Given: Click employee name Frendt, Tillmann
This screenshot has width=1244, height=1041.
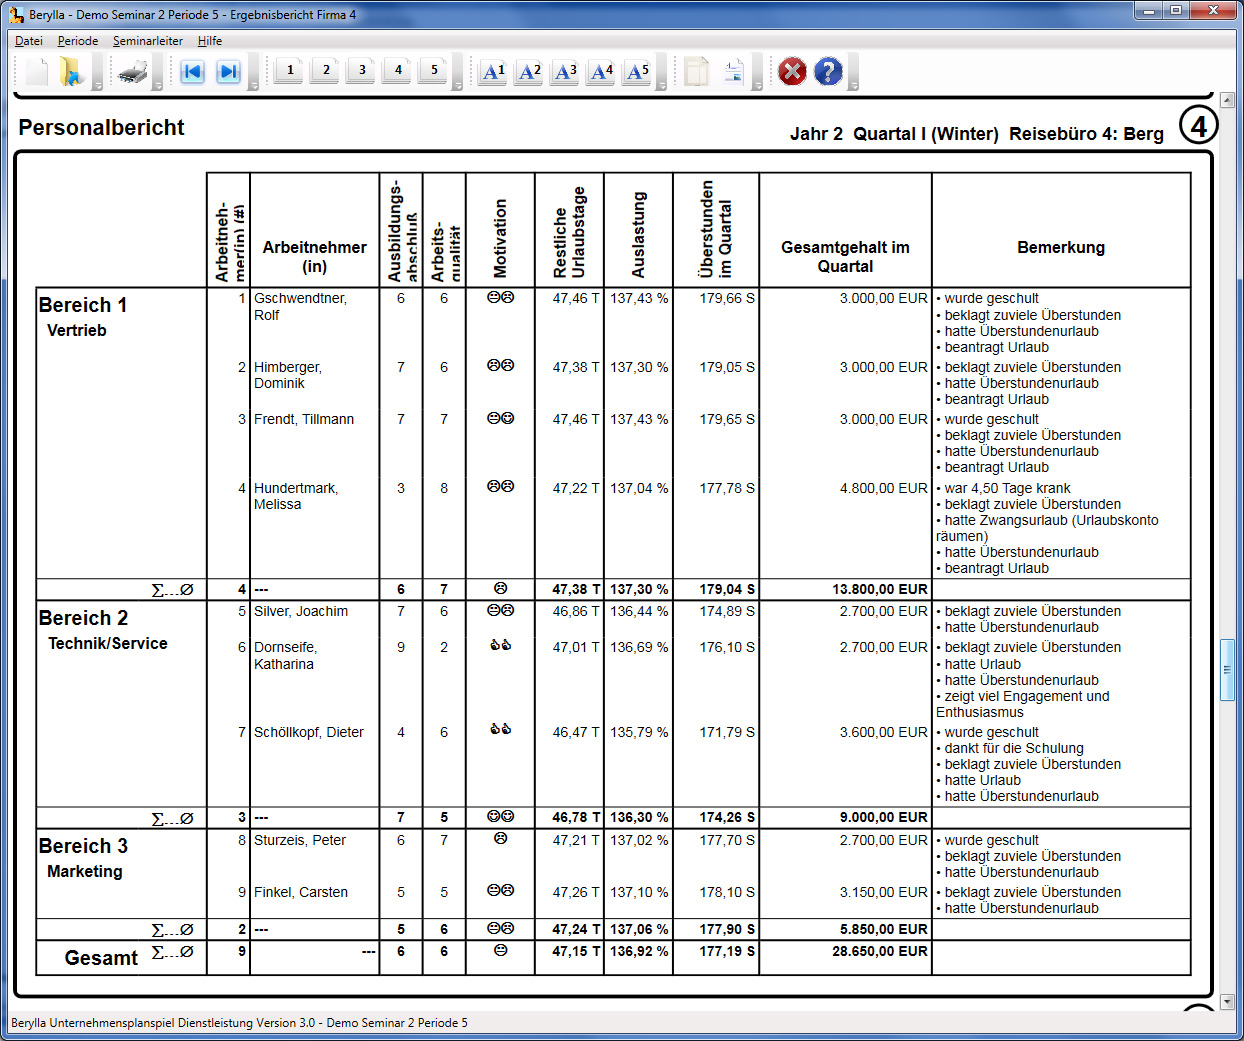Looking at the screenshot, I should point(304,419).
